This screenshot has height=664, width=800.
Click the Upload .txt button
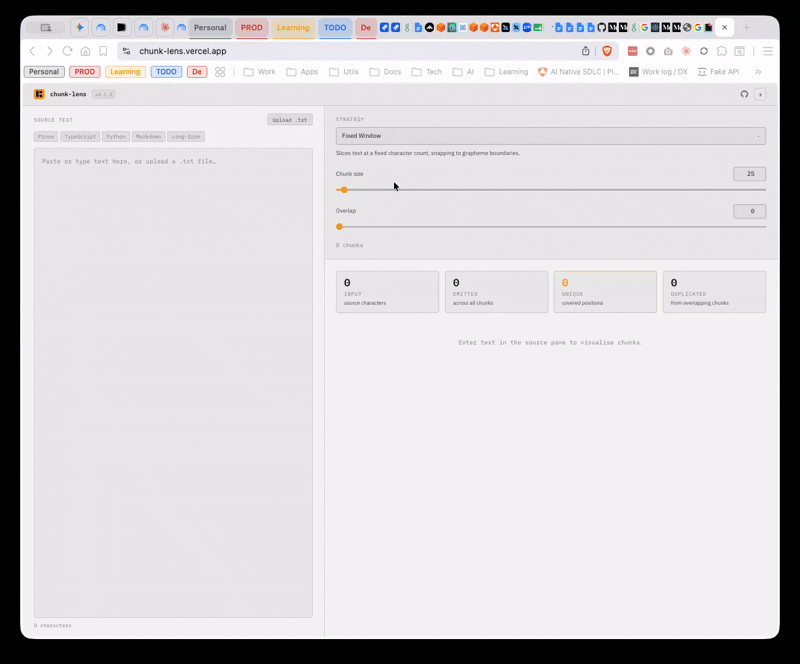point(290,120)
